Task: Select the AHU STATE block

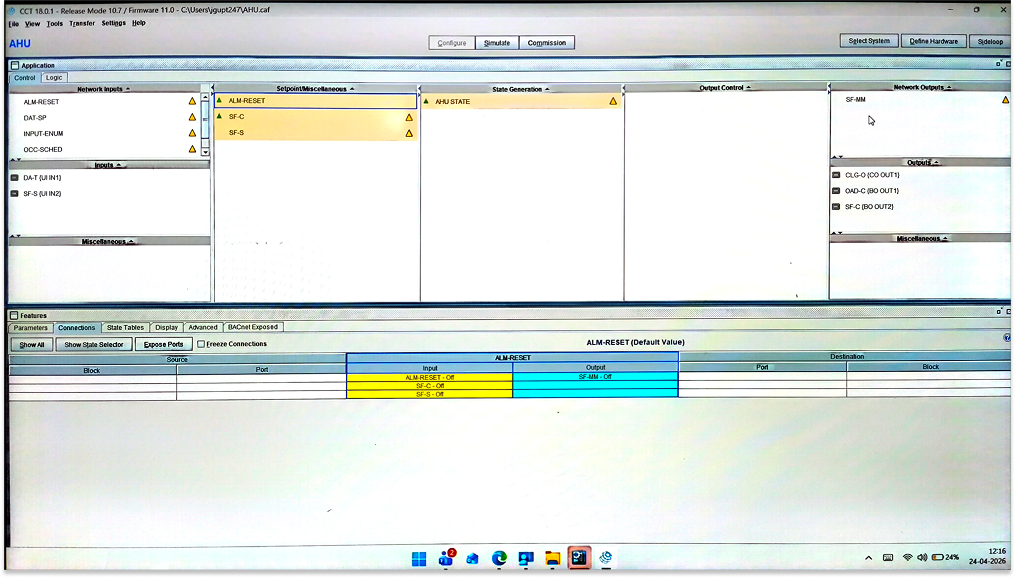Action: point(521,102)
